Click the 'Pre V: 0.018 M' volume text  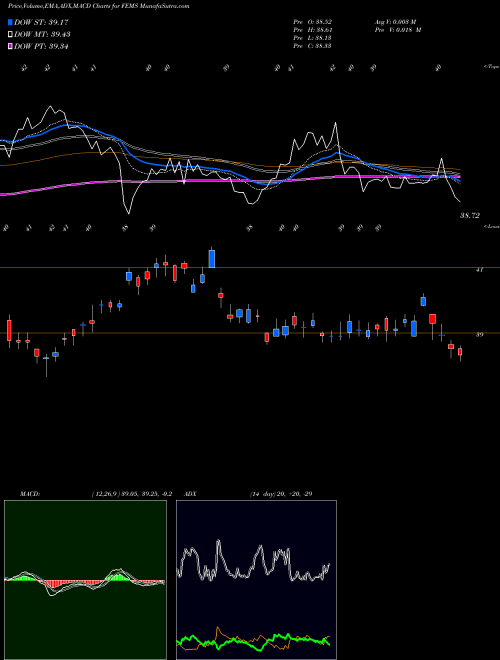click(x=398, y=30)
